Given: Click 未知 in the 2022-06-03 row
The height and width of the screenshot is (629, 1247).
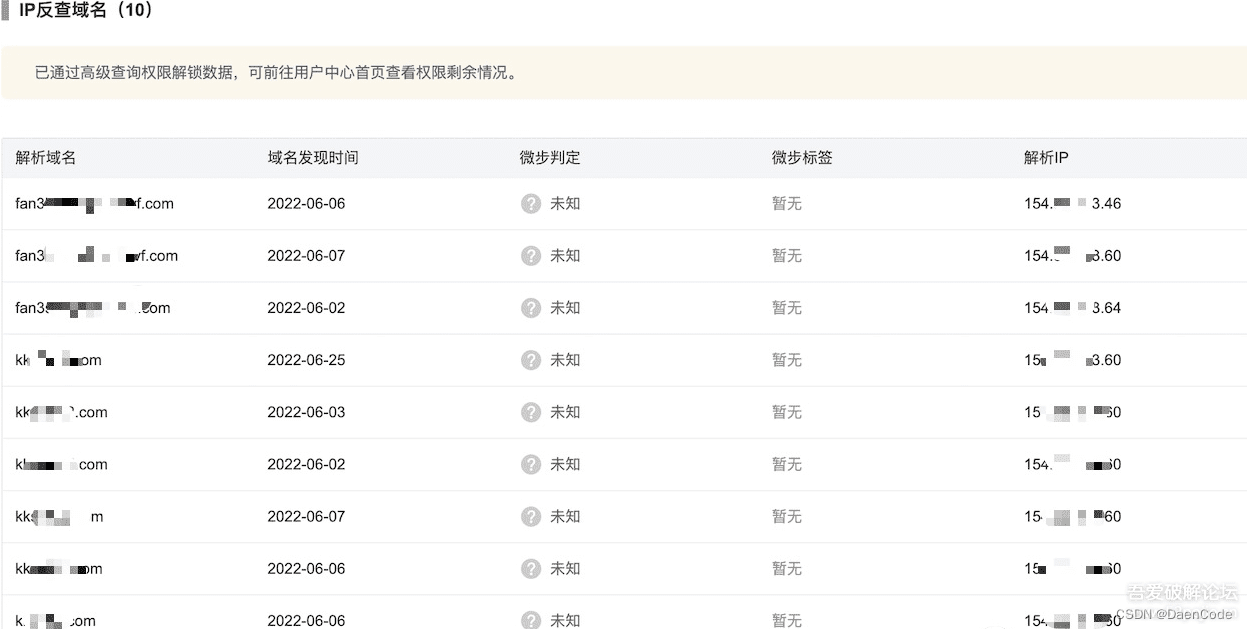Looking at the screenshot, I should [x=565, y=412].
